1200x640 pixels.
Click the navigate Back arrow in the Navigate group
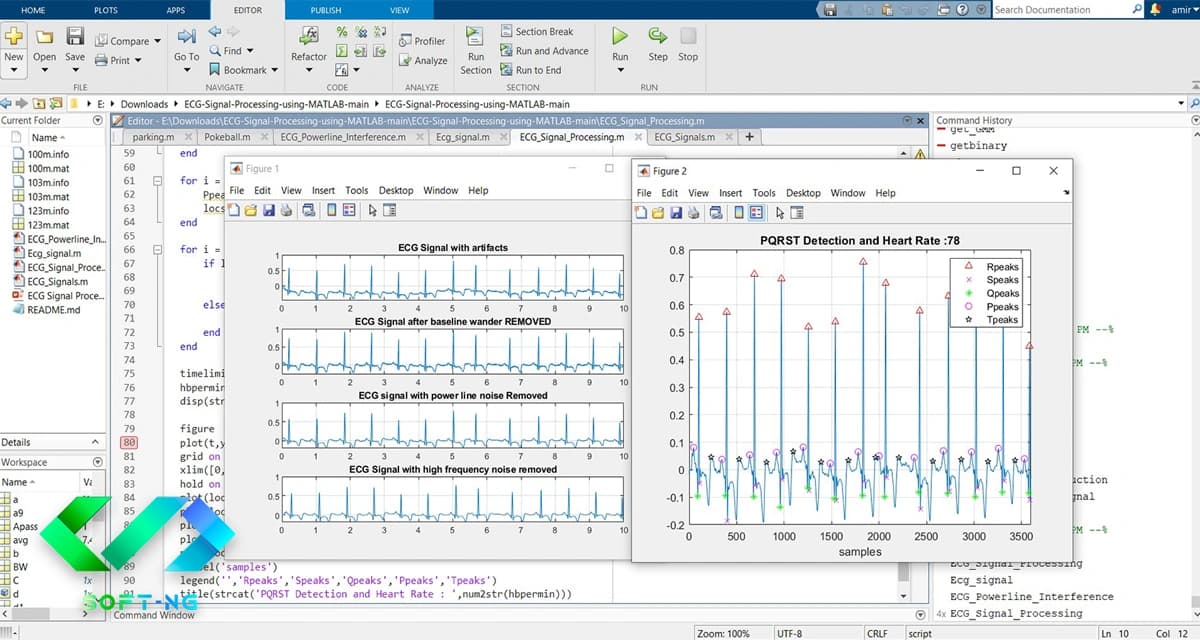click(x=215, y=32)
